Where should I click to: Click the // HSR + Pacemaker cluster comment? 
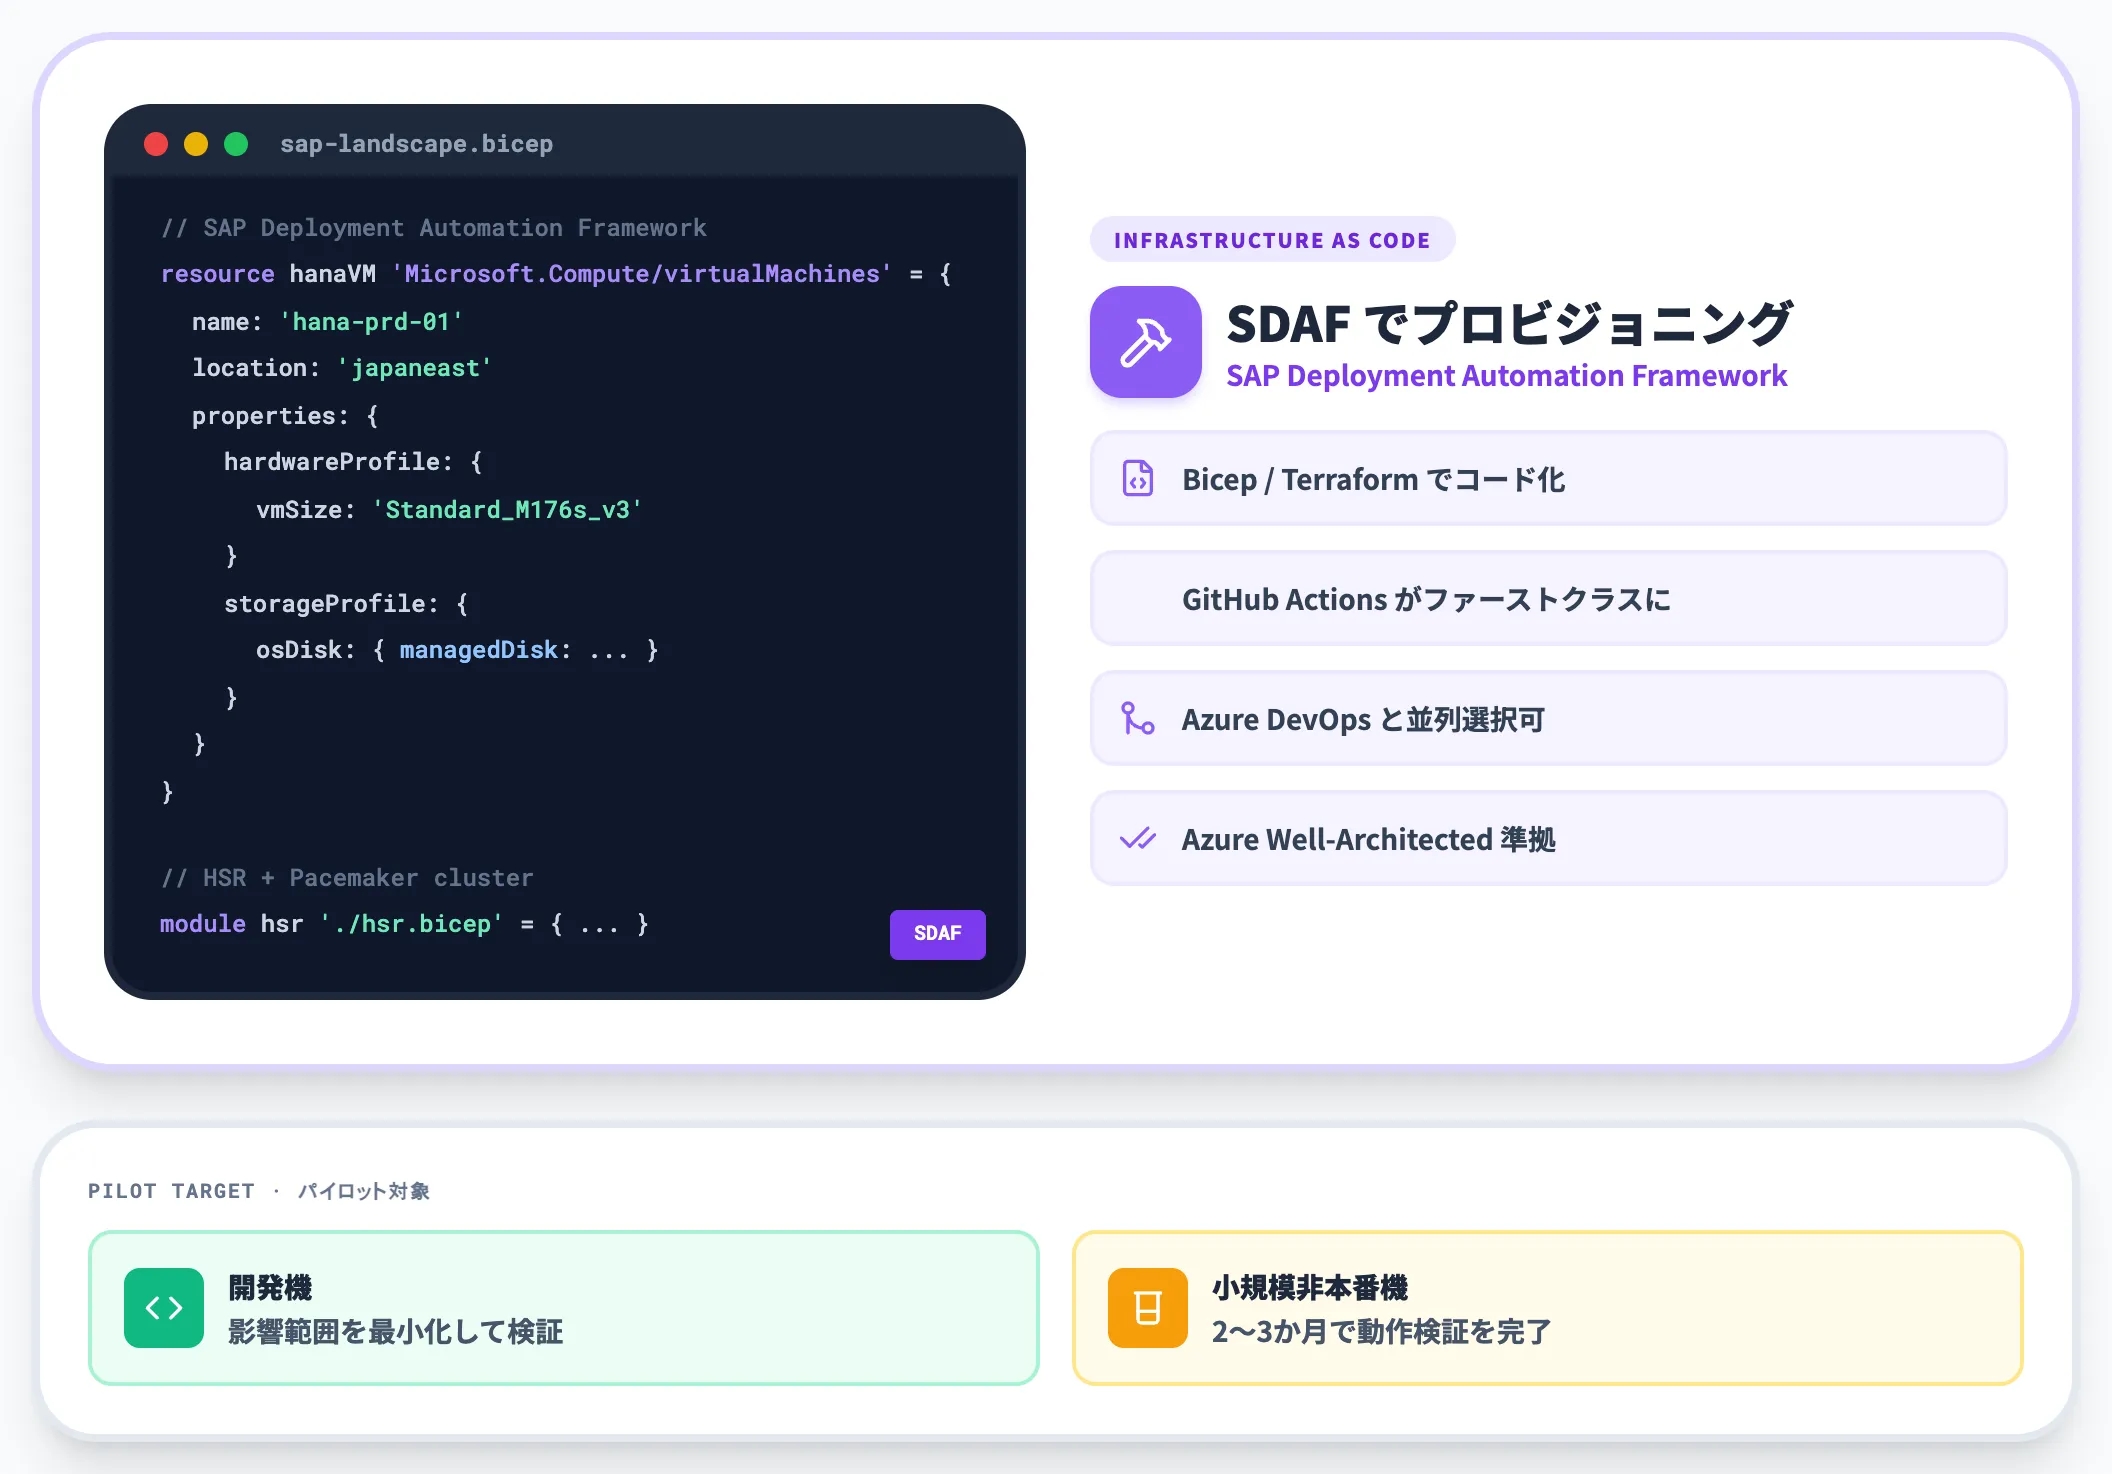347,878
